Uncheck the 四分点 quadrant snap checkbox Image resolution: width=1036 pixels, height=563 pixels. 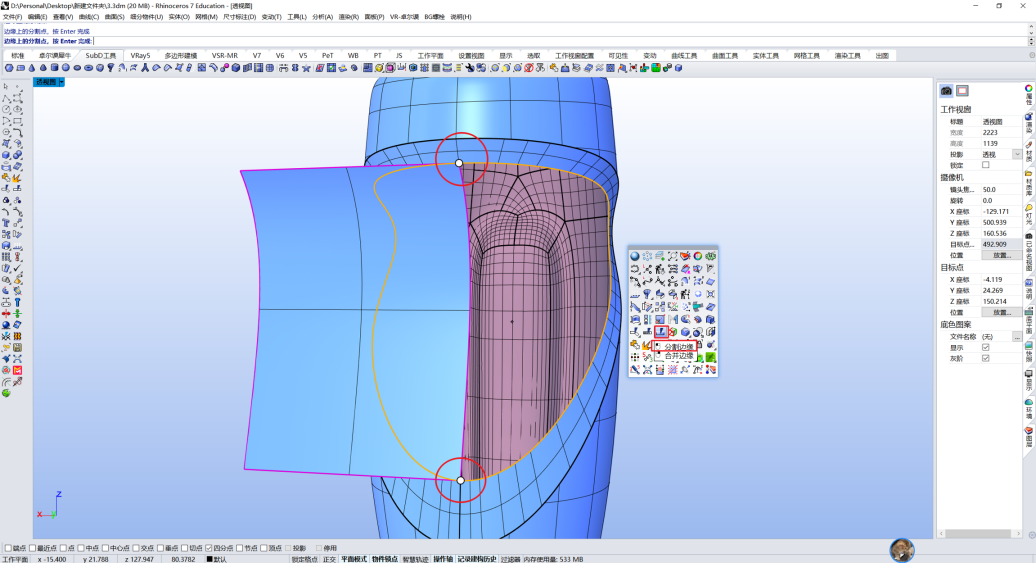tap(209, 548)
